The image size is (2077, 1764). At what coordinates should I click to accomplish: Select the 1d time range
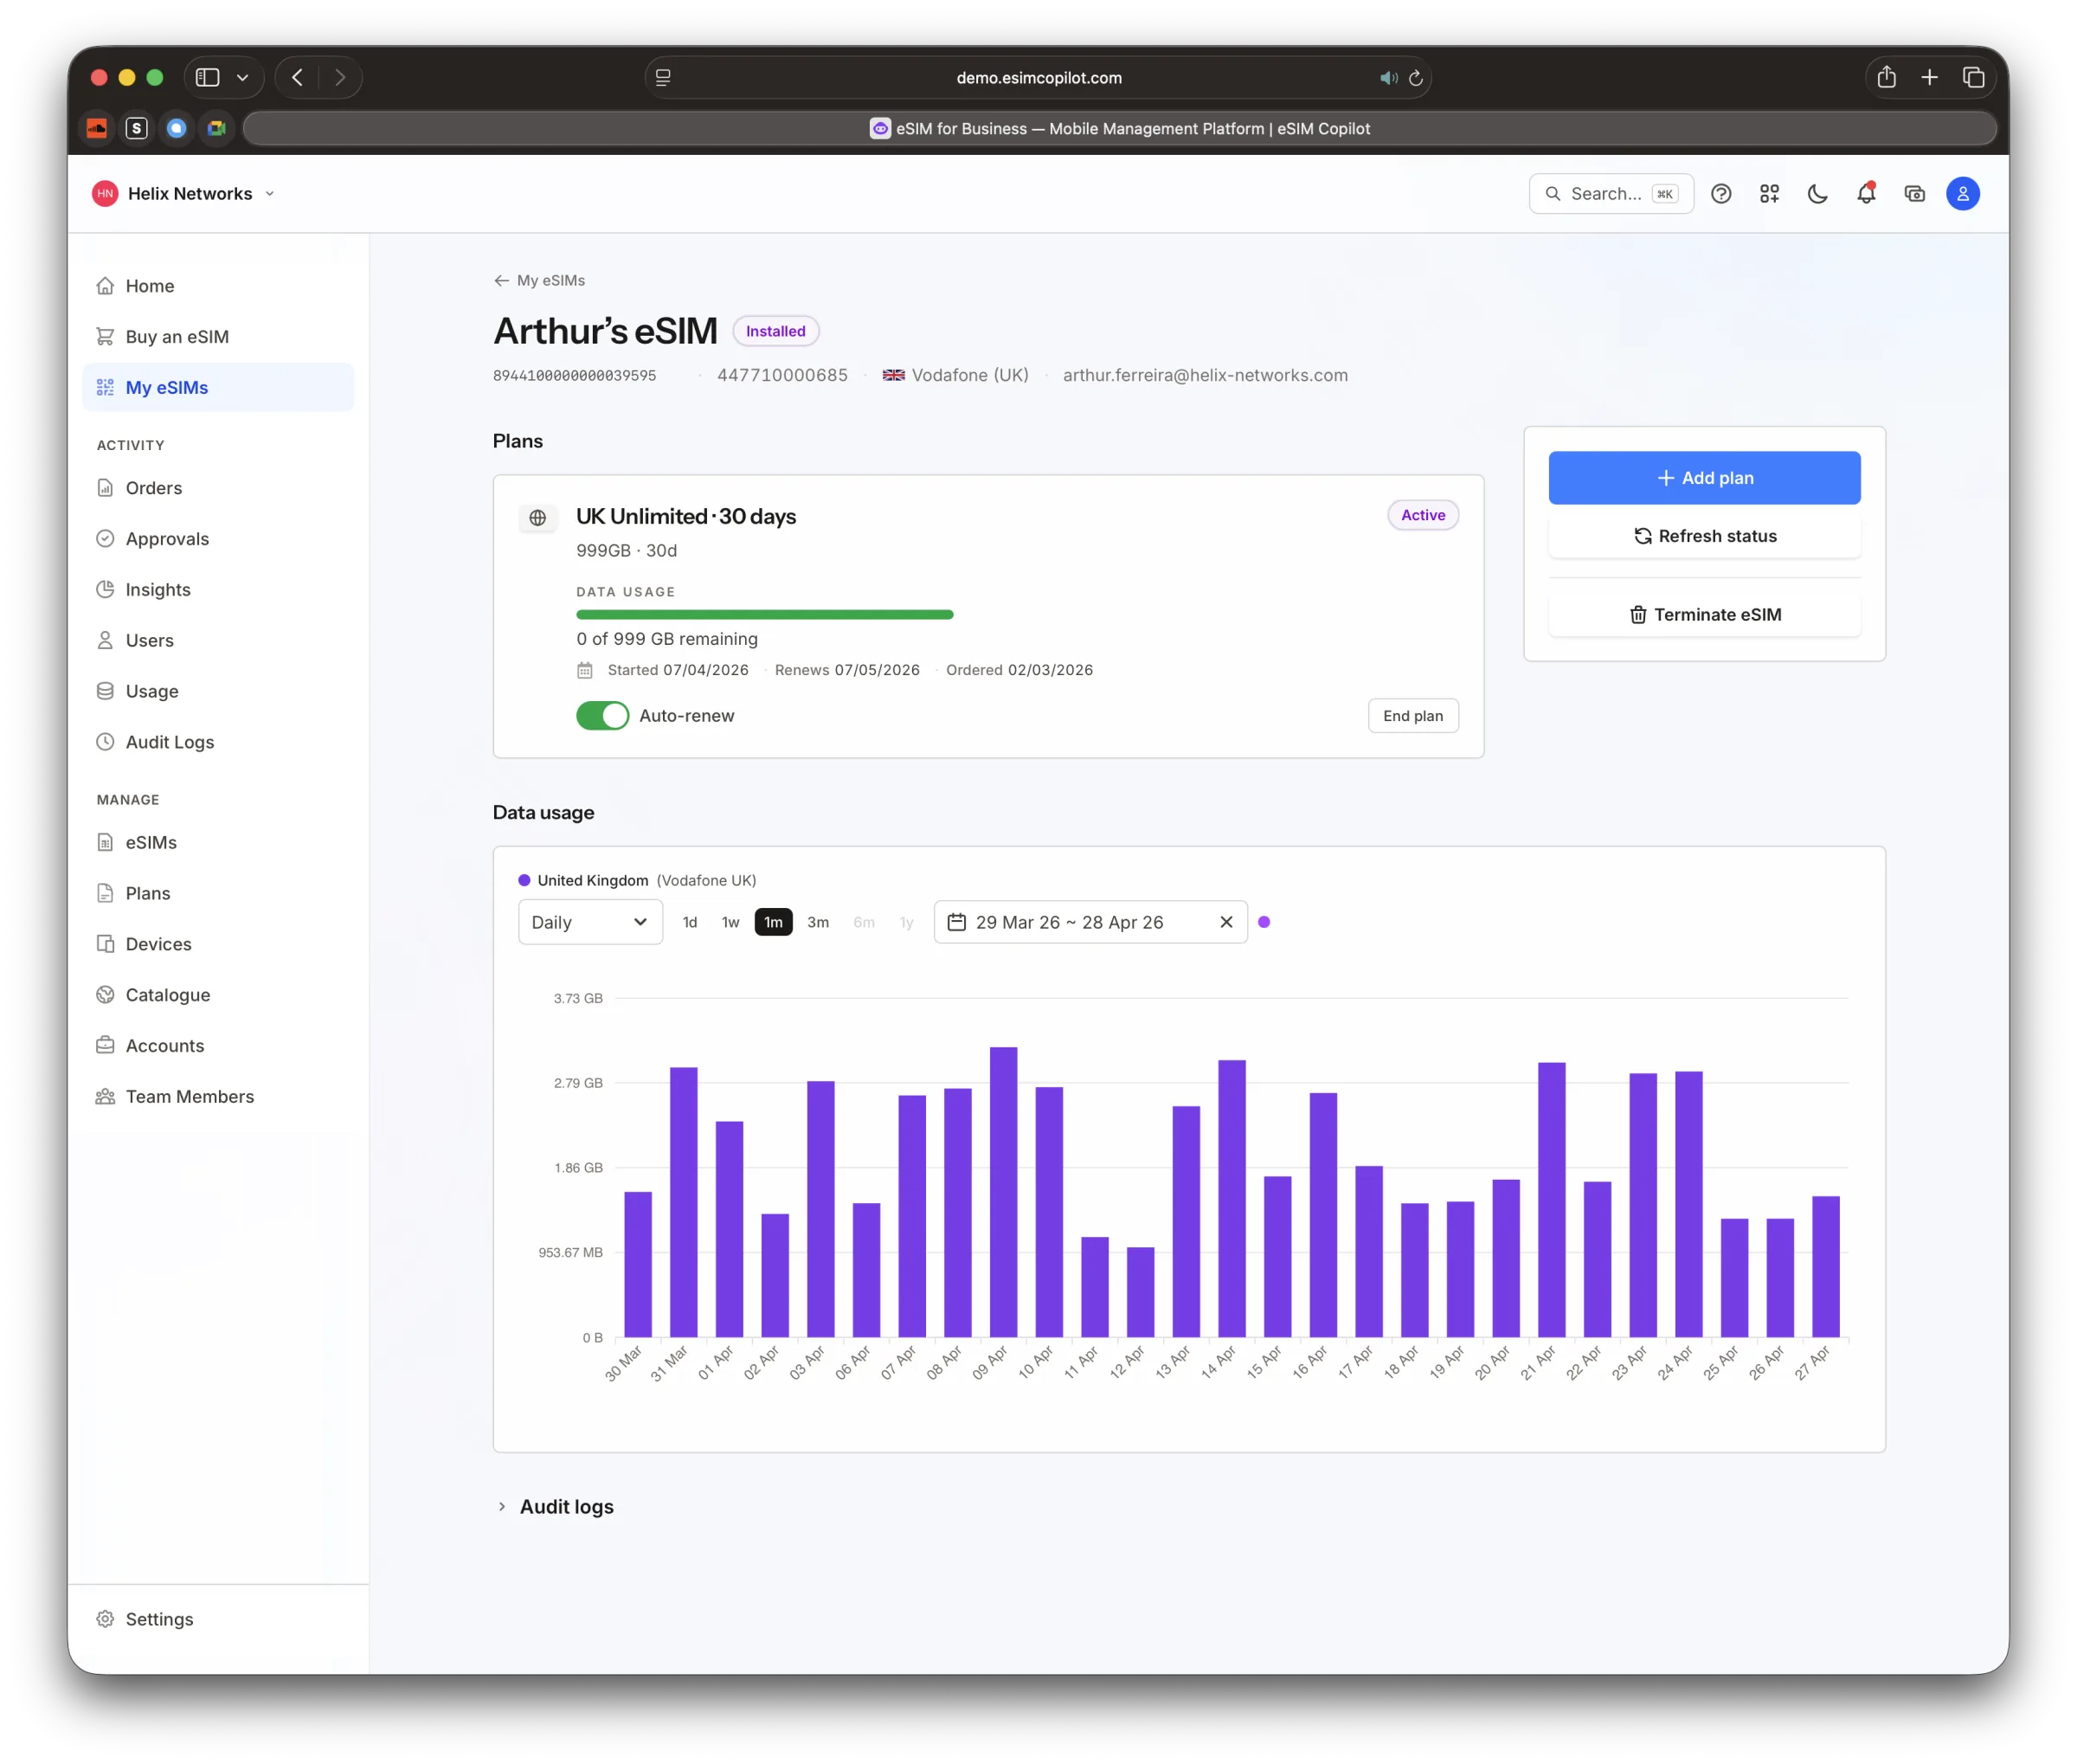click(x=690, y=922)
